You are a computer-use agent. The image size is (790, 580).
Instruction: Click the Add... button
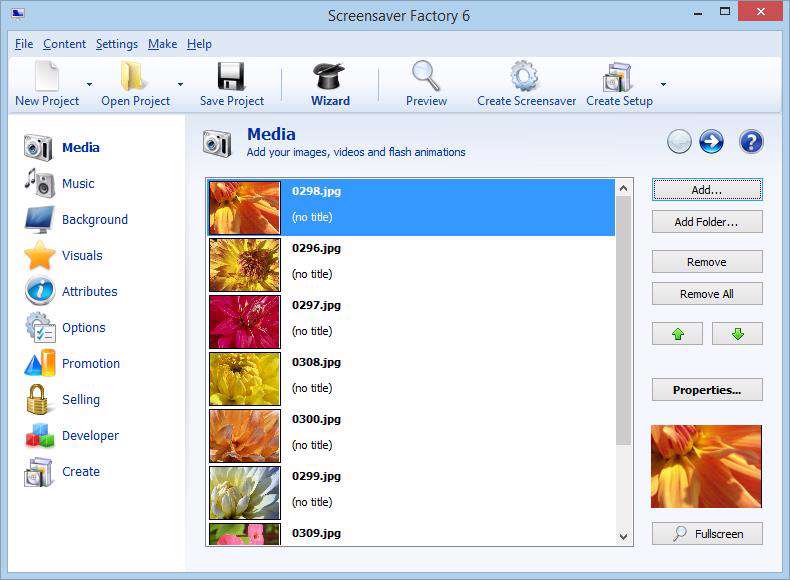point(707,189)
